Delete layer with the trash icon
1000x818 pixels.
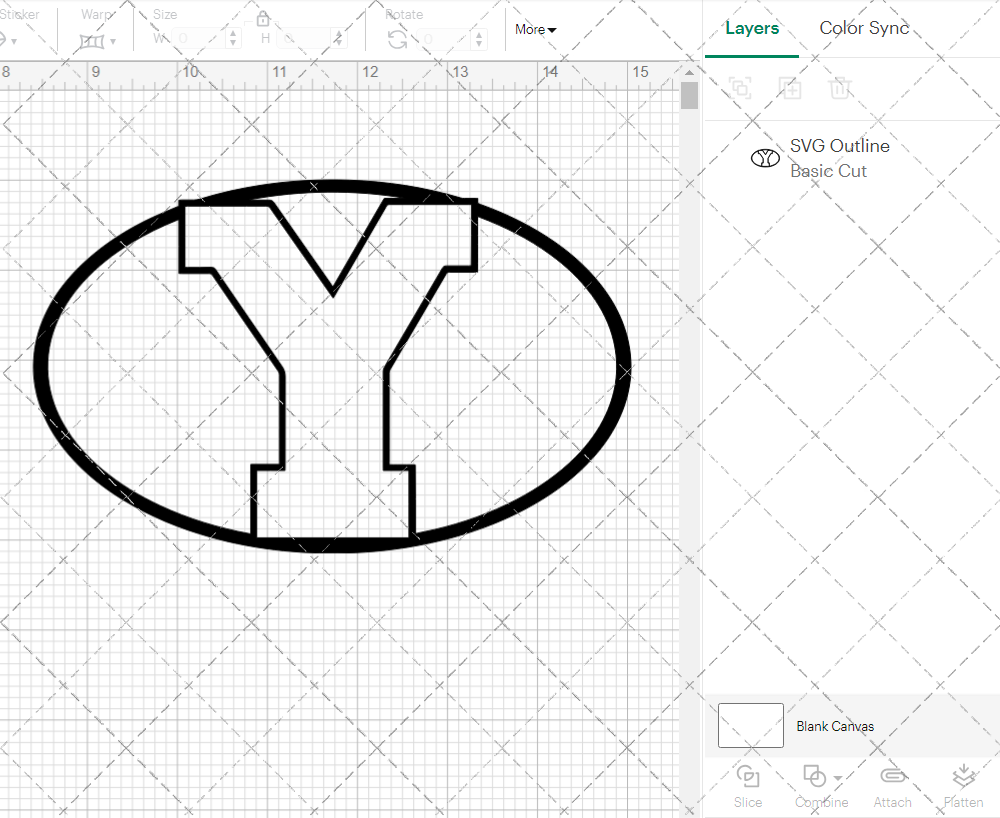841,88
